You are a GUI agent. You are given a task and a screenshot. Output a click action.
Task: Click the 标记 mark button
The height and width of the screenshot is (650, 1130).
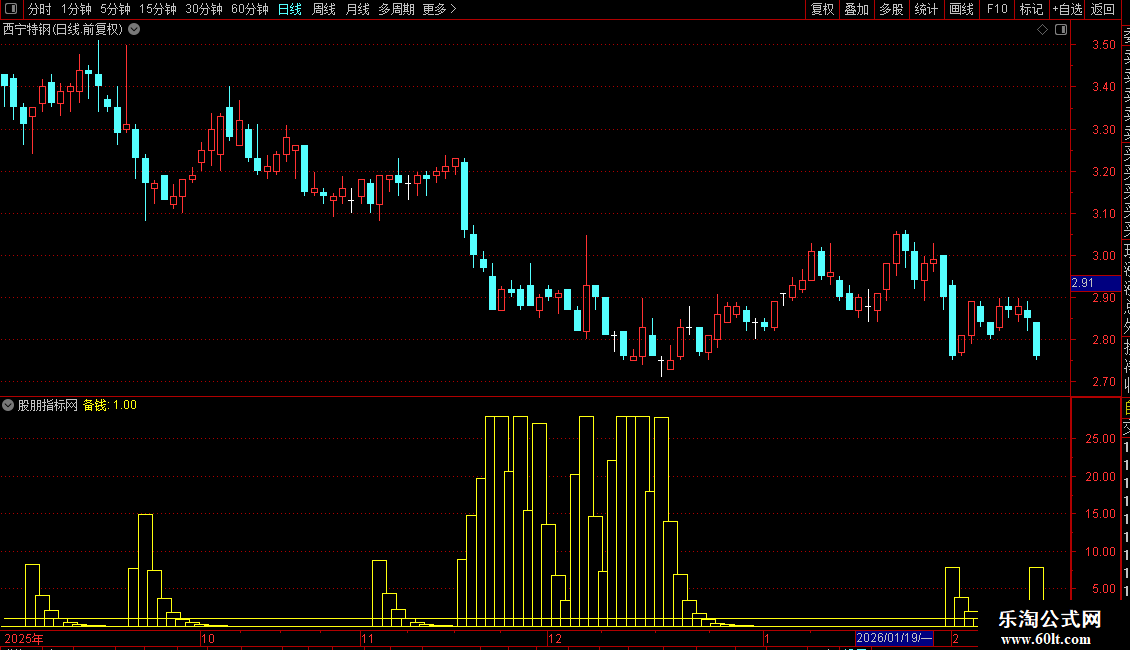[x=1031, y=9]
